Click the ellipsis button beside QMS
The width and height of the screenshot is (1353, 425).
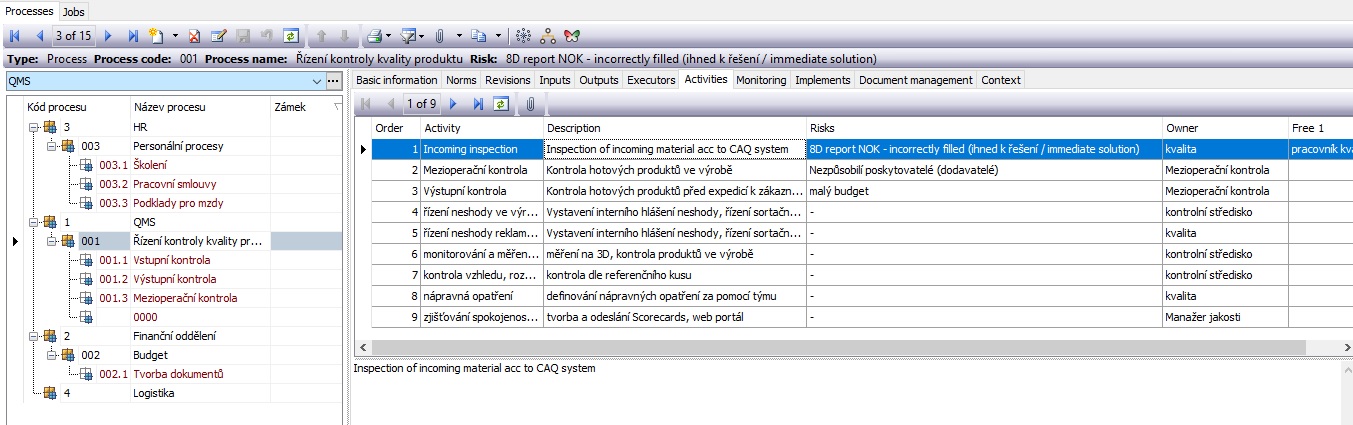[335, 81]
